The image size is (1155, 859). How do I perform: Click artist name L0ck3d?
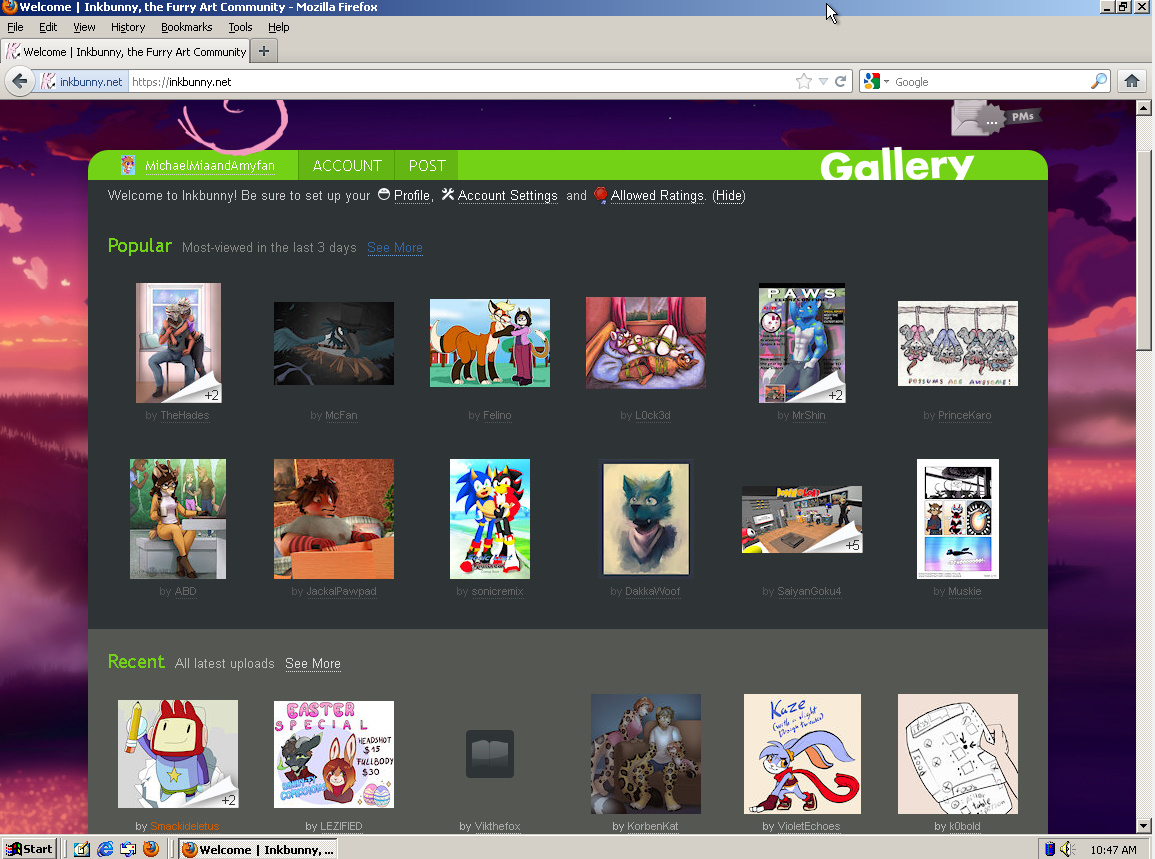653,415
